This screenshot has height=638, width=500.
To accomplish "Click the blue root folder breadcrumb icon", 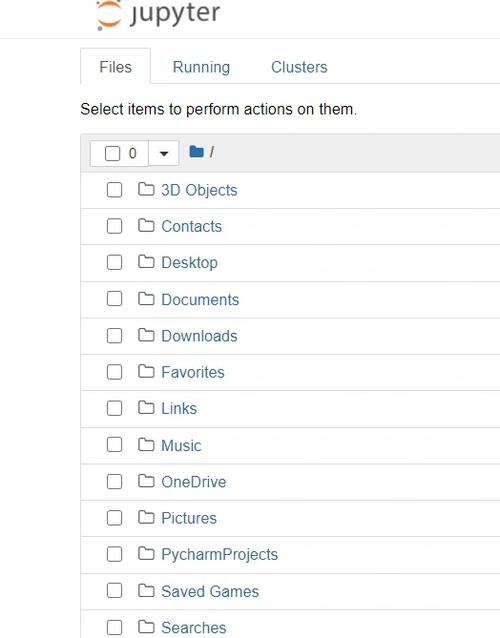I will [x=196, y=152].
